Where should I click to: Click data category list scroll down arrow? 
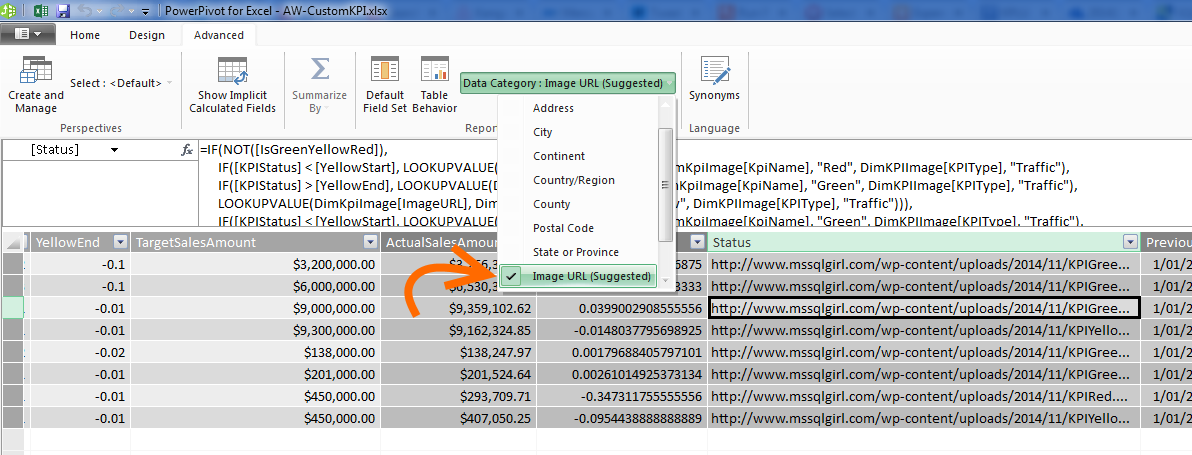click(665, 280)
